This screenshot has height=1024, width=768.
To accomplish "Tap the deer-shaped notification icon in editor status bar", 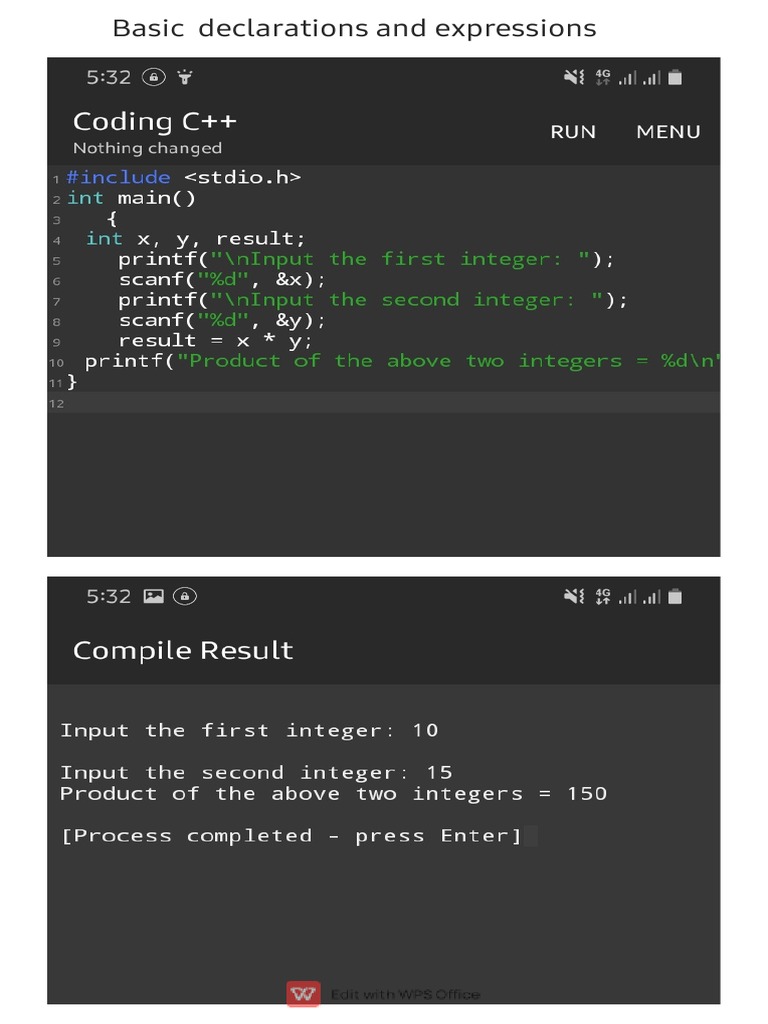I will tap(184, 77).
